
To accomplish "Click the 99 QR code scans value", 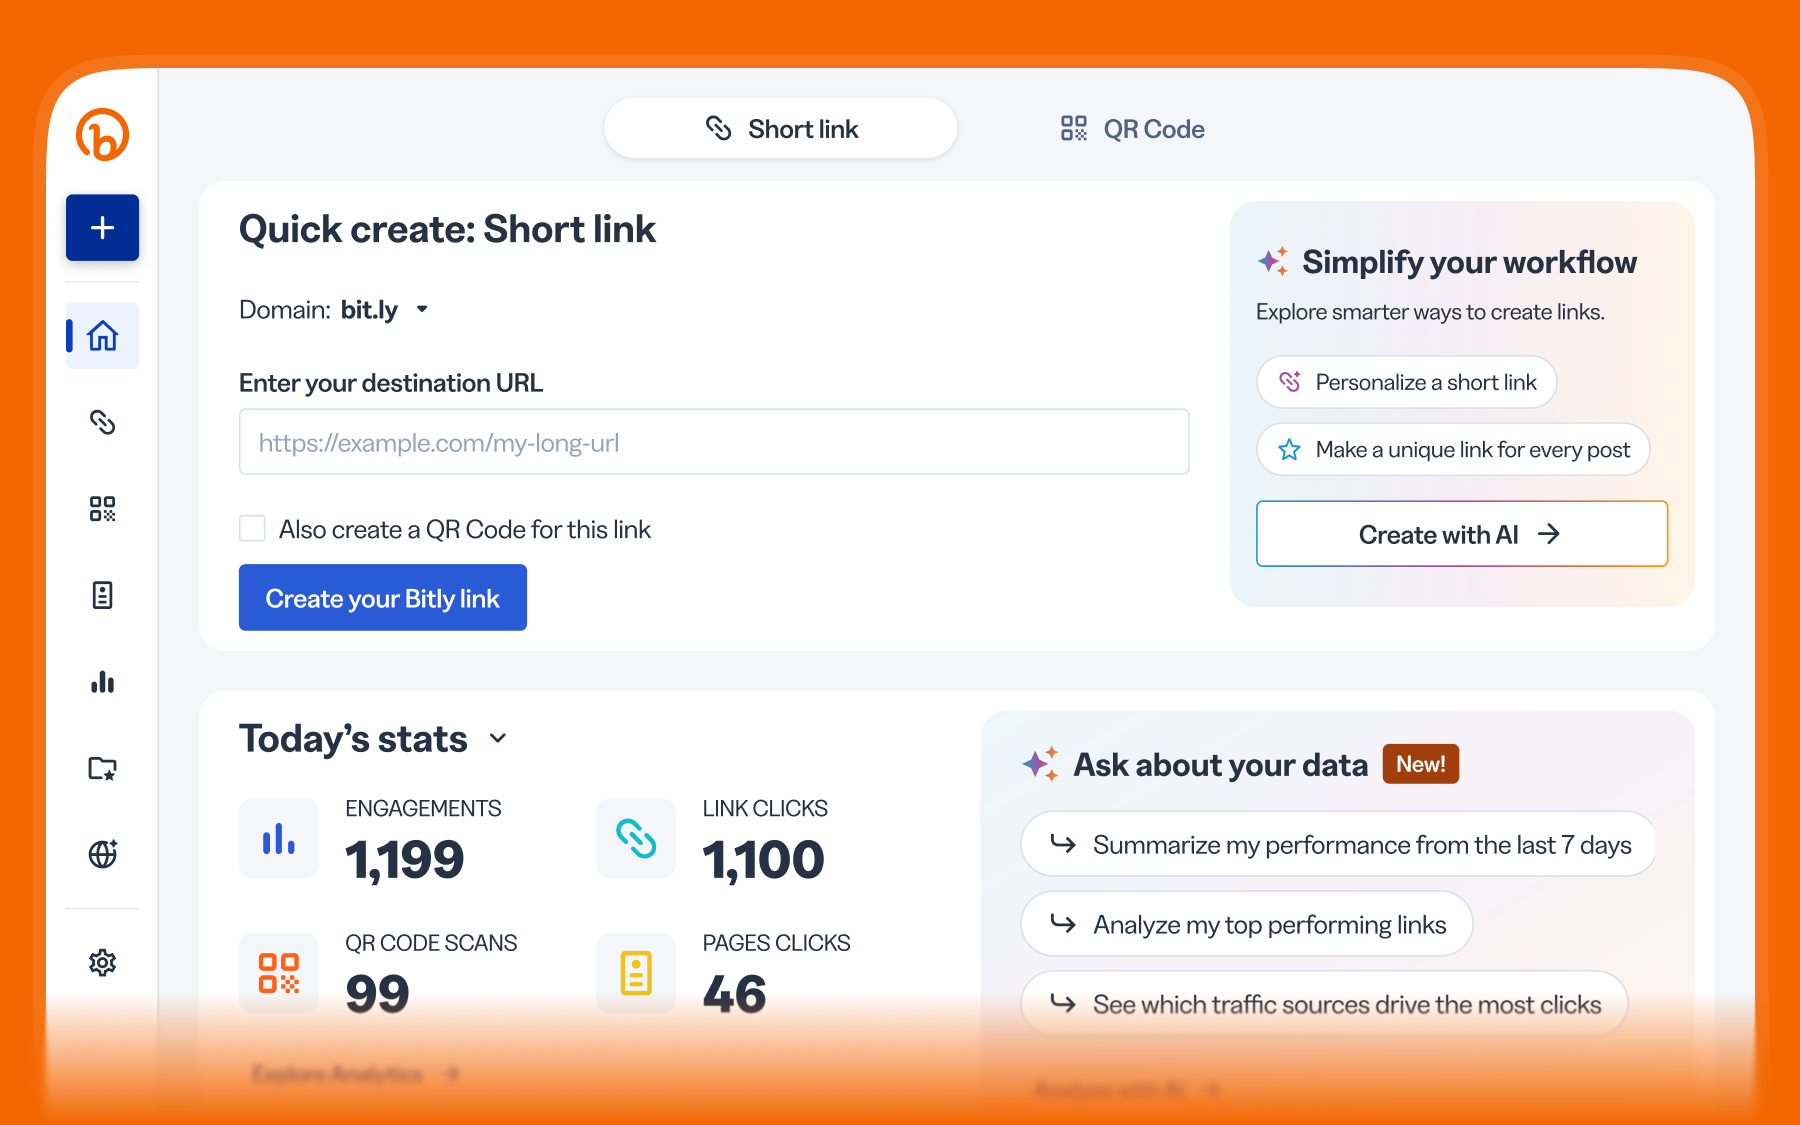I will (x=378, y=994).
